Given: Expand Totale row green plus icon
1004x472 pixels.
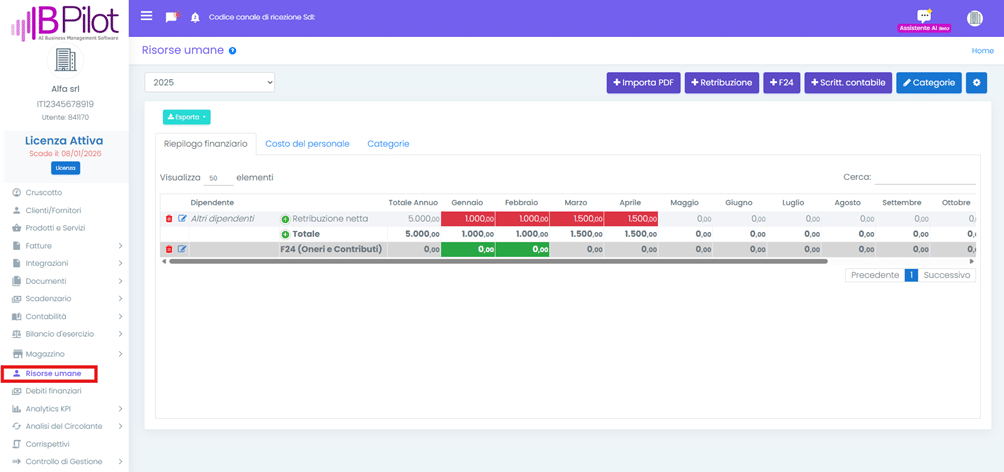Looking at the screenshot, I should click(x=286, y=234).
